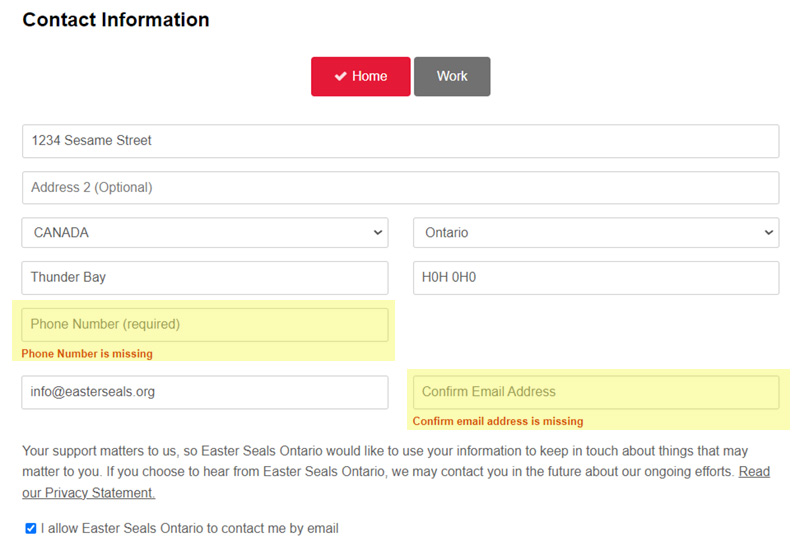Focus the Address 2 (Optional) field
Screen dimensions: 800x551
click(x=400, y=188)
